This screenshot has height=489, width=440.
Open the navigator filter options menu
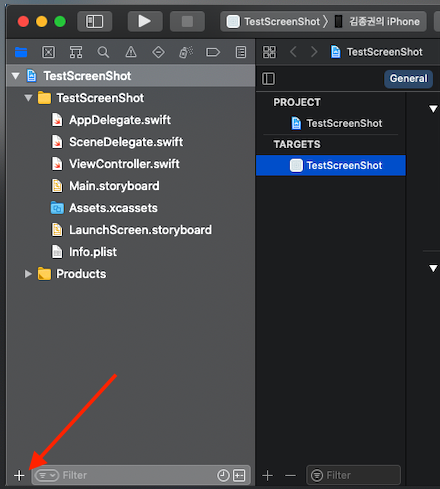point(47,475)
